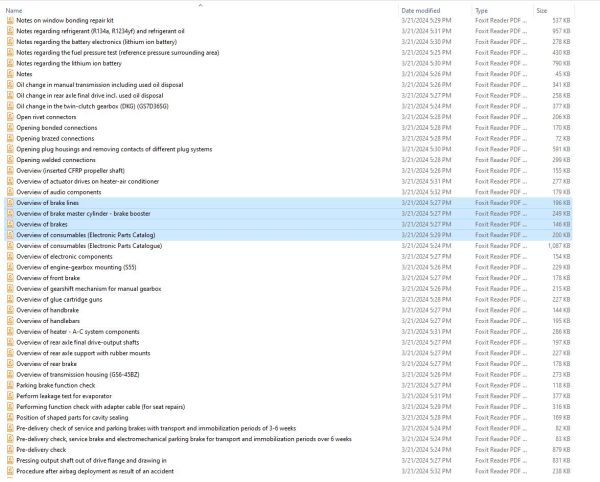Viewport: 600px width, 482px height.
Task: Click PDF icon of the file named just Notes
Action: point(10,74)
